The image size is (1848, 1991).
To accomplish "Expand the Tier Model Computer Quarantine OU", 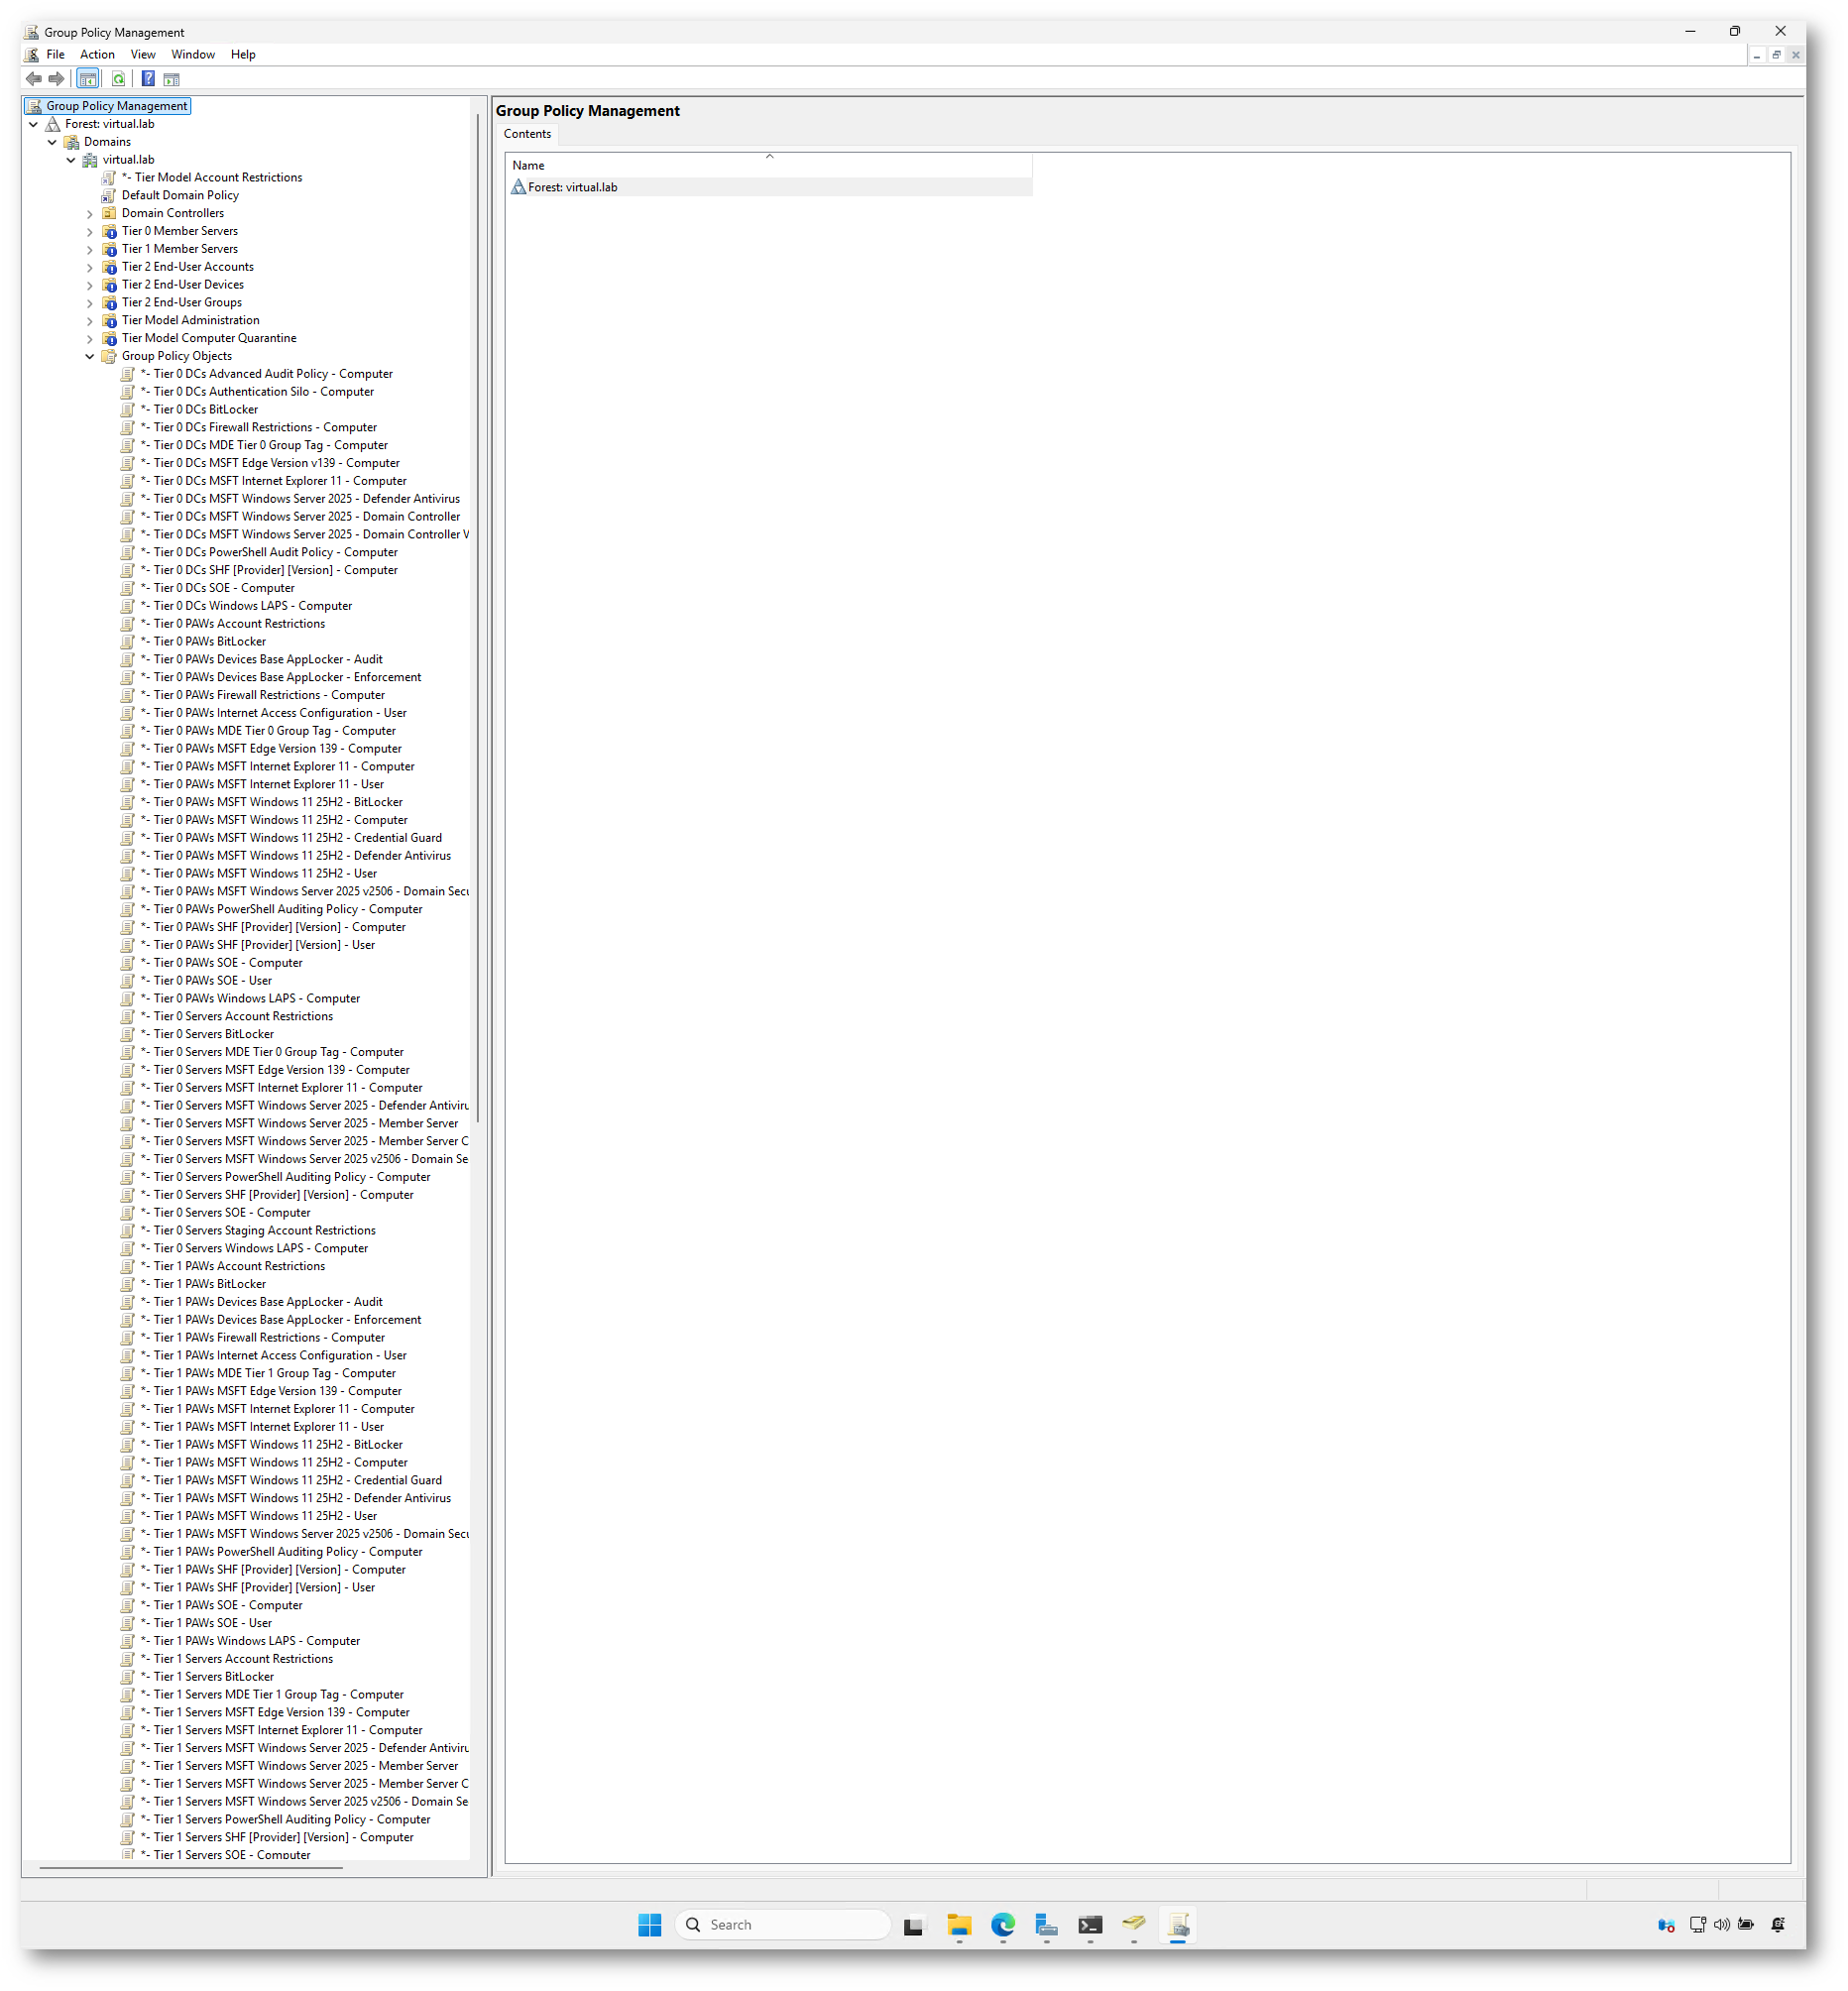I will (x=90, y=339).
